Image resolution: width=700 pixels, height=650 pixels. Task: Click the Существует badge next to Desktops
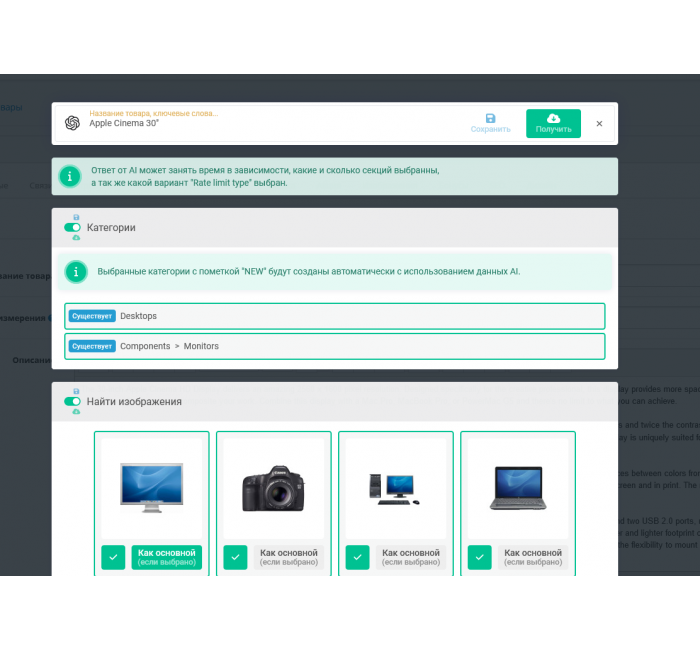coord(92,316)
